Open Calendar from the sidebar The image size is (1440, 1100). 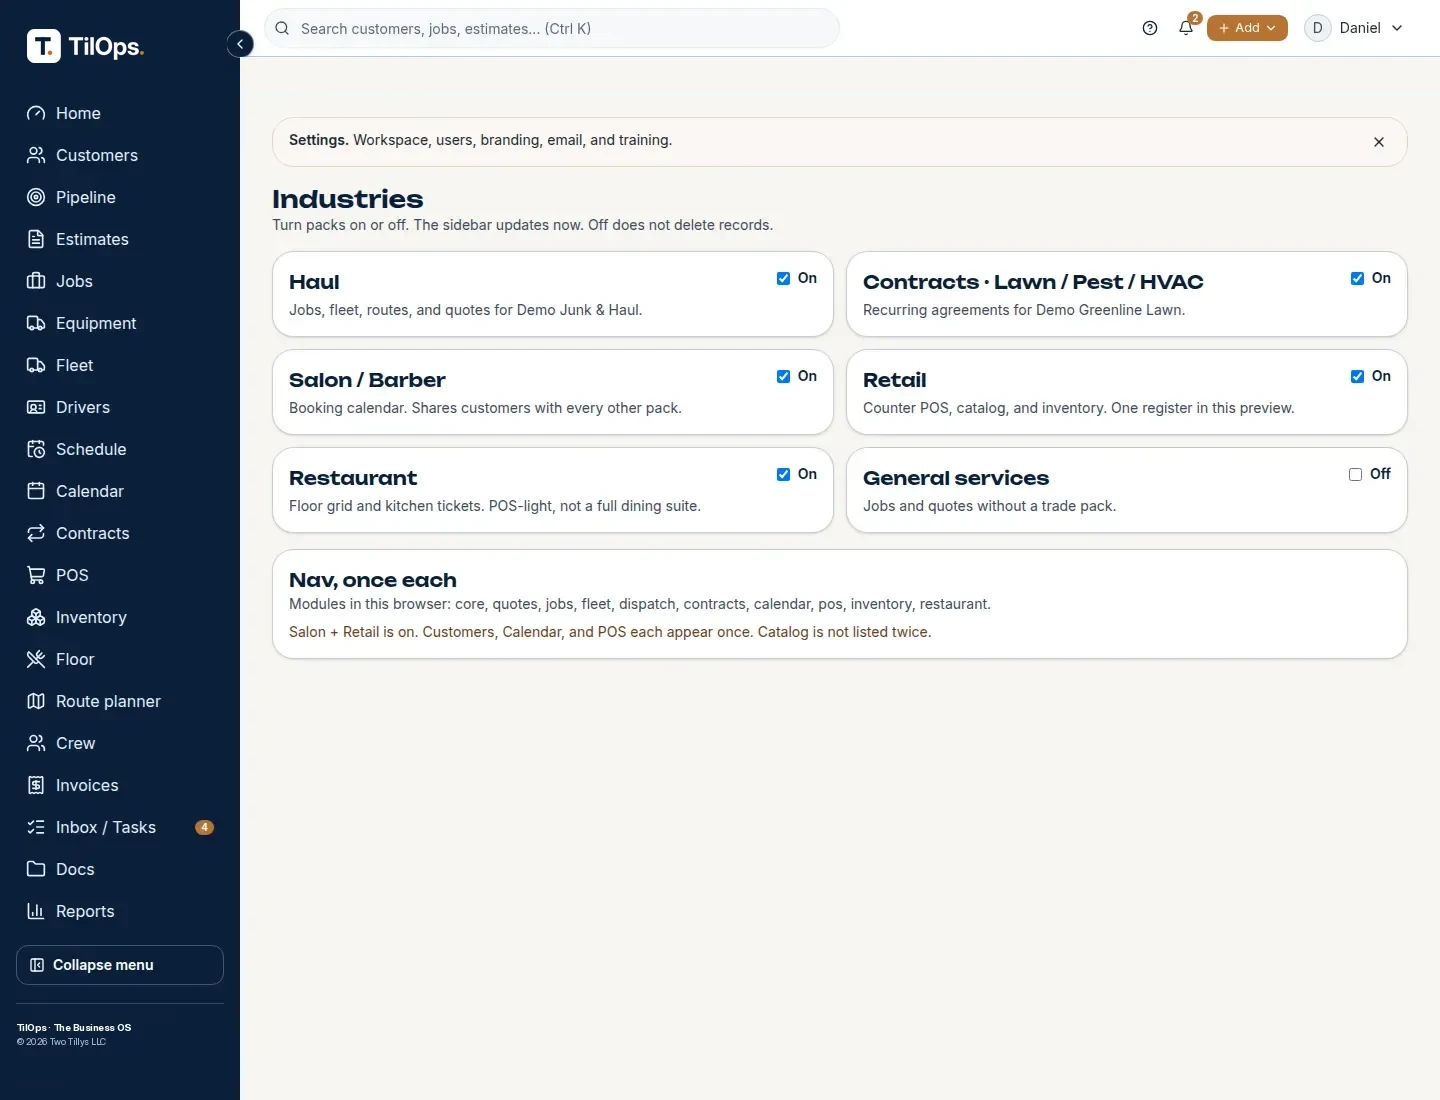click(120, 491)
